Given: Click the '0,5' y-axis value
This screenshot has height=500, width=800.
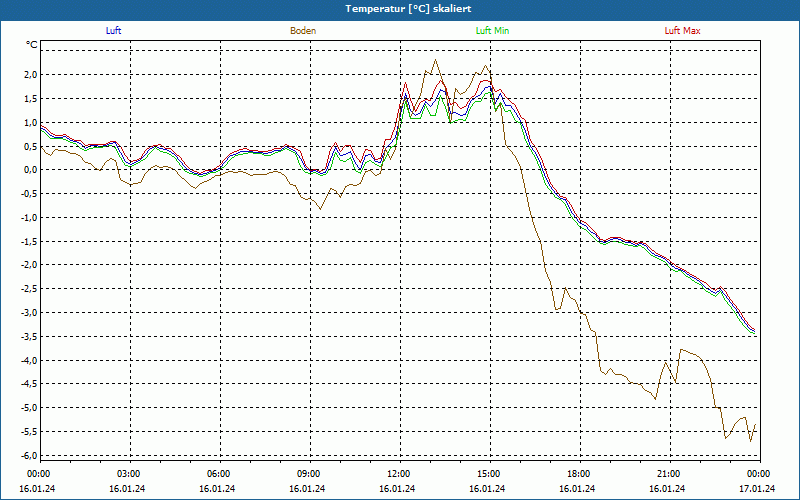Looking at the screenshot, I should point(31,146).
